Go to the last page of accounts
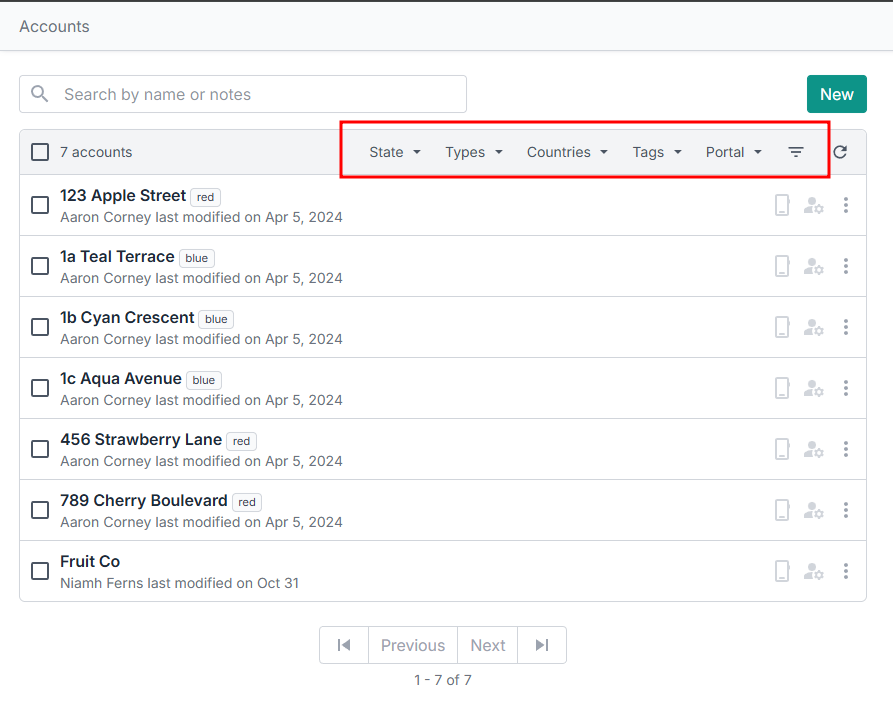This screenshot has width=893, height=724. tap(542, 645)
